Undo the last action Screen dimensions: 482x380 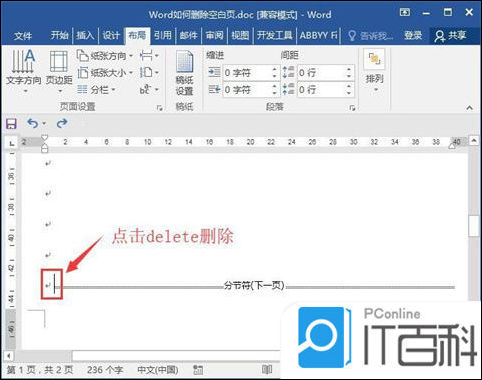pos(33,123)
